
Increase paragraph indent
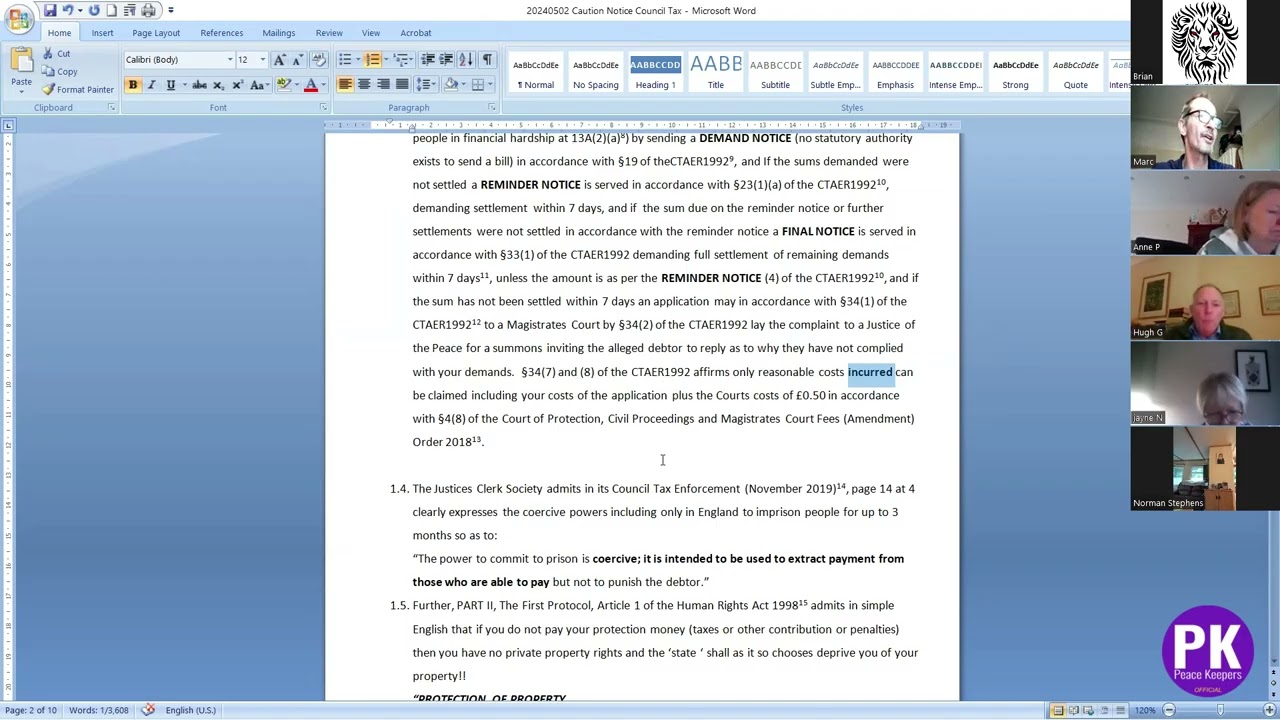[x=446, y=60]
